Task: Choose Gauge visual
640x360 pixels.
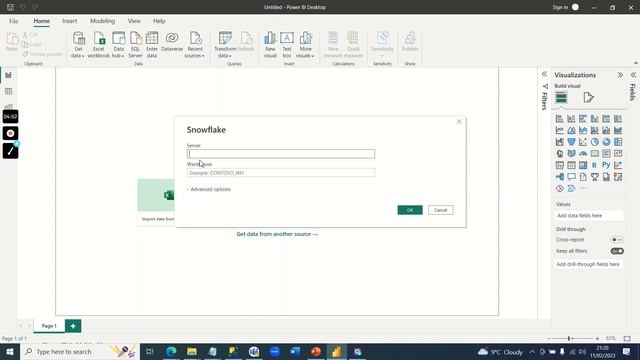Action: 583,153
